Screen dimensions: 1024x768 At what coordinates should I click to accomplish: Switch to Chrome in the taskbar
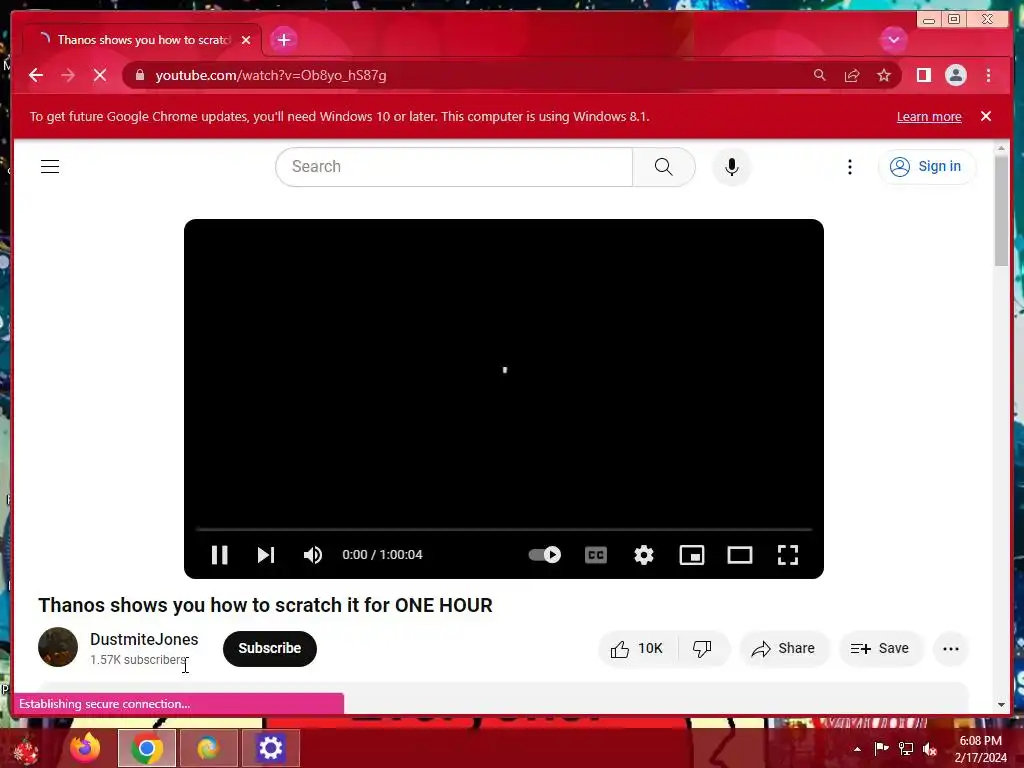pos(147,748)
